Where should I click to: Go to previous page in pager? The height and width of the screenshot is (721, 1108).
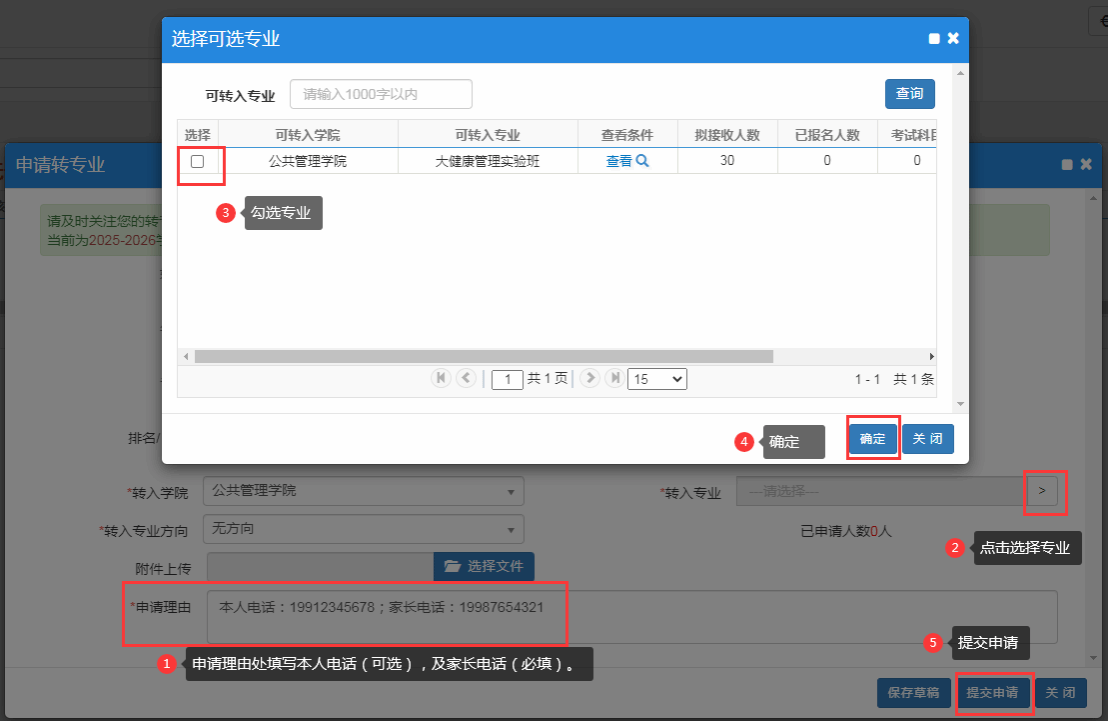(465, 378)
